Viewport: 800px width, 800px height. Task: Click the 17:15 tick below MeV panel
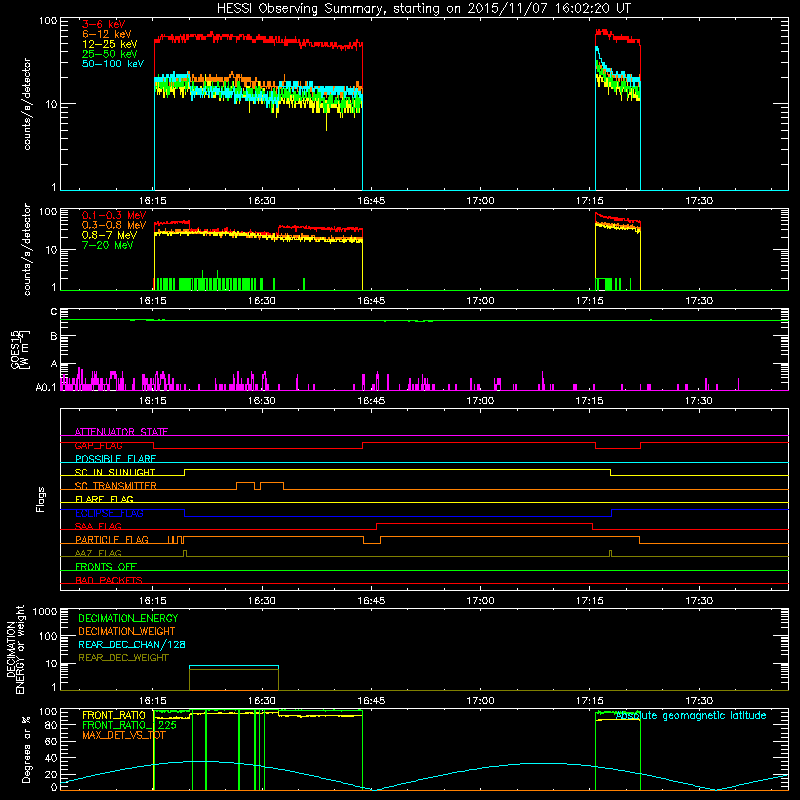589,301
